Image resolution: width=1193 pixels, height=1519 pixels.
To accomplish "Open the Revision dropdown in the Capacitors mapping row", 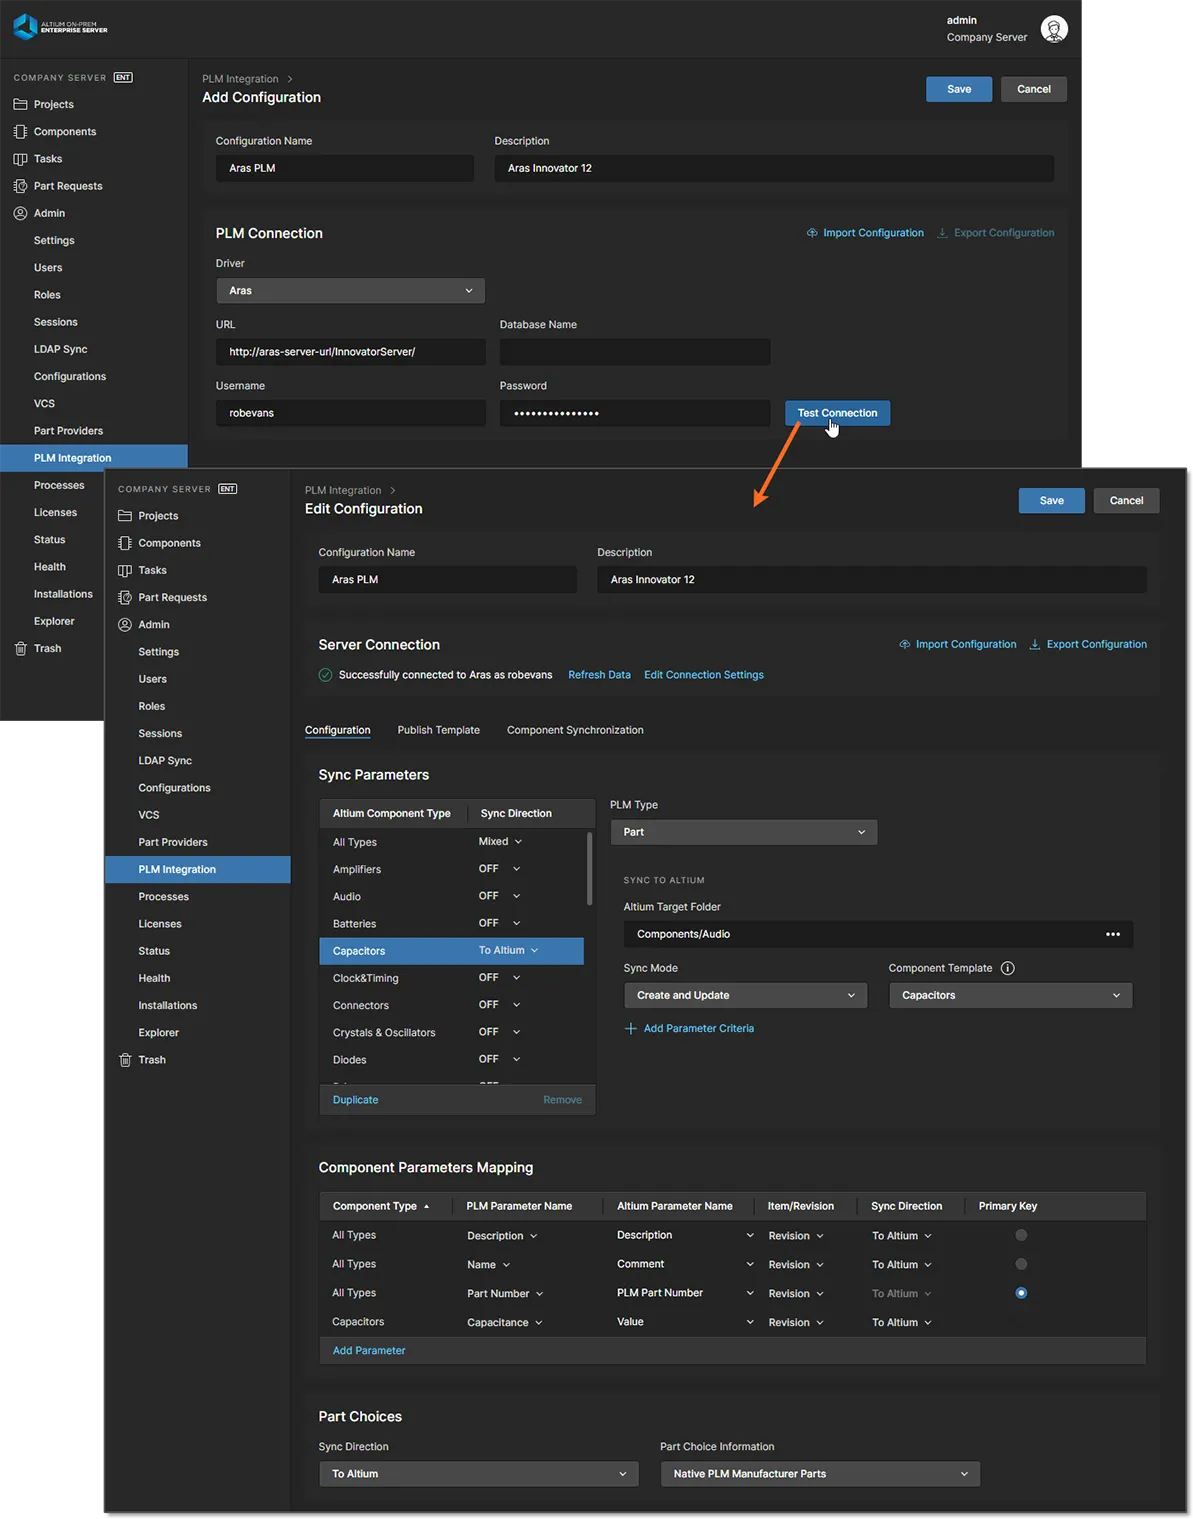I will (x=796, y=1322).
